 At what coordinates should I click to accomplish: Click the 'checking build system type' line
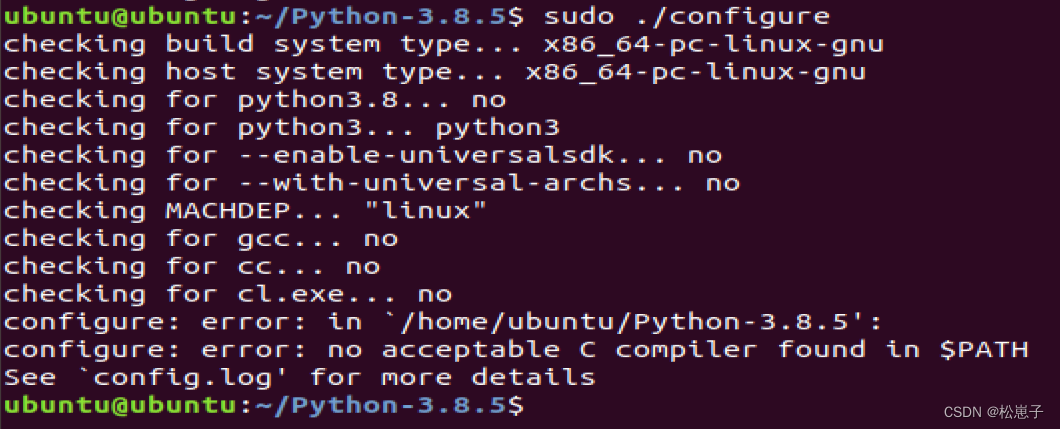click(443, 45)
